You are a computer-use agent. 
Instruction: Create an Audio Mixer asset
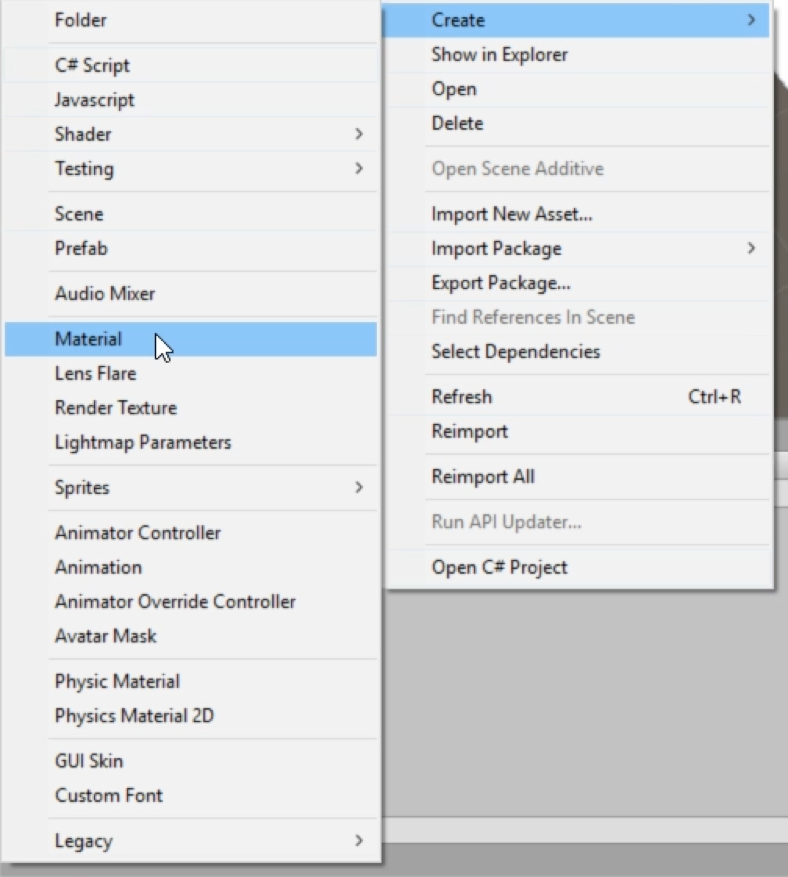tap(191, 294)
